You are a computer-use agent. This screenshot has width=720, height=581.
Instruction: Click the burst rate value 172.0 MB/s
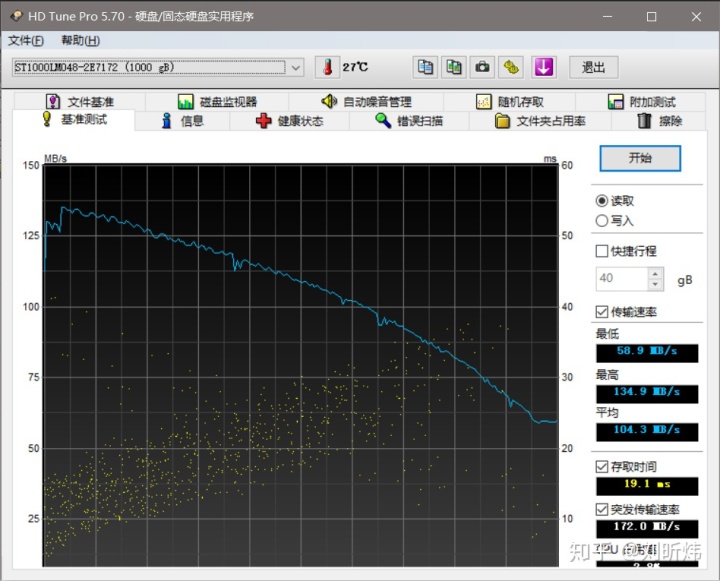[x=647, y=528]
